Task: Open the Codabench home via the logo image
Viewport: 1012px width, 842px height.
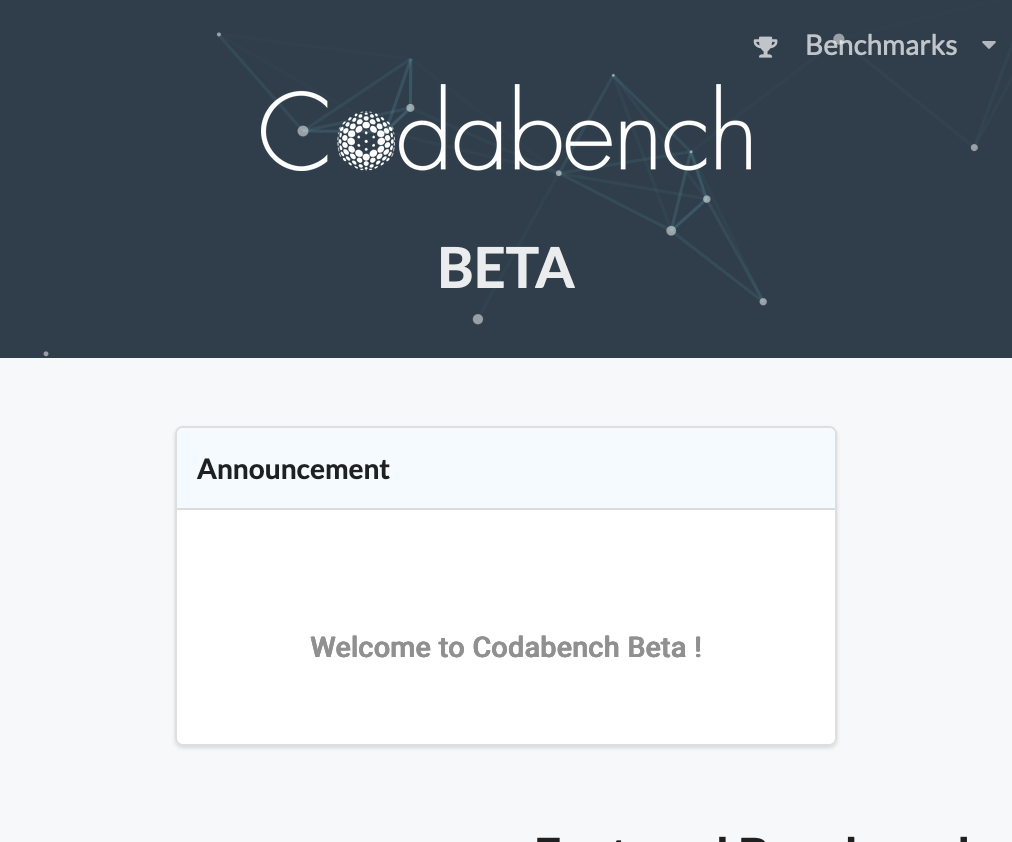Action: pos(505,130)
